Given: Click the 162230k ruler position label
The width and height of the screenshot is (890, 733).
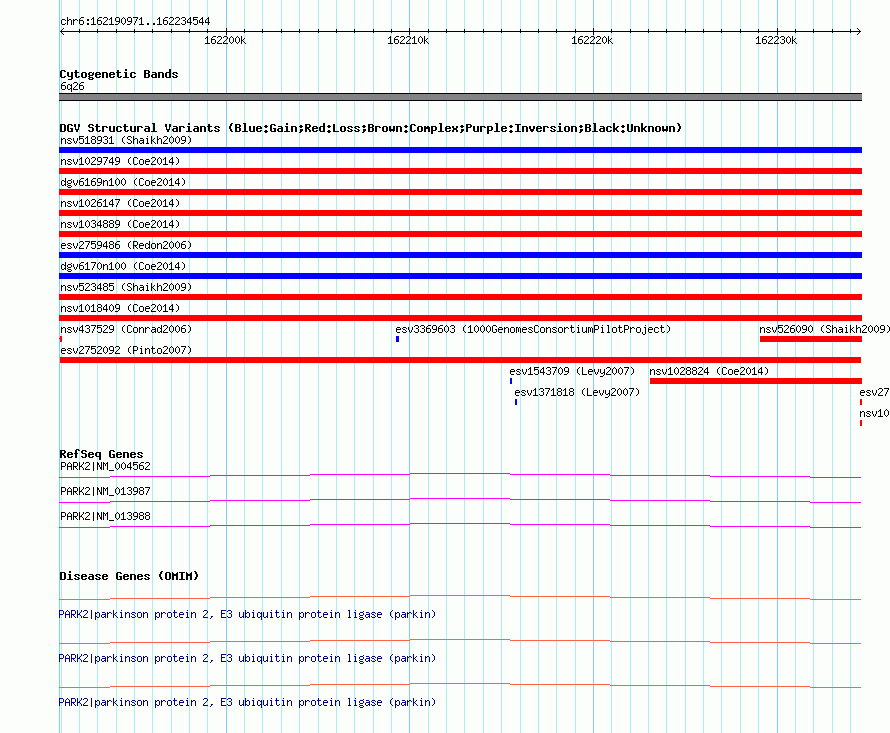Looking at the screenshot, I should [776, 40].
